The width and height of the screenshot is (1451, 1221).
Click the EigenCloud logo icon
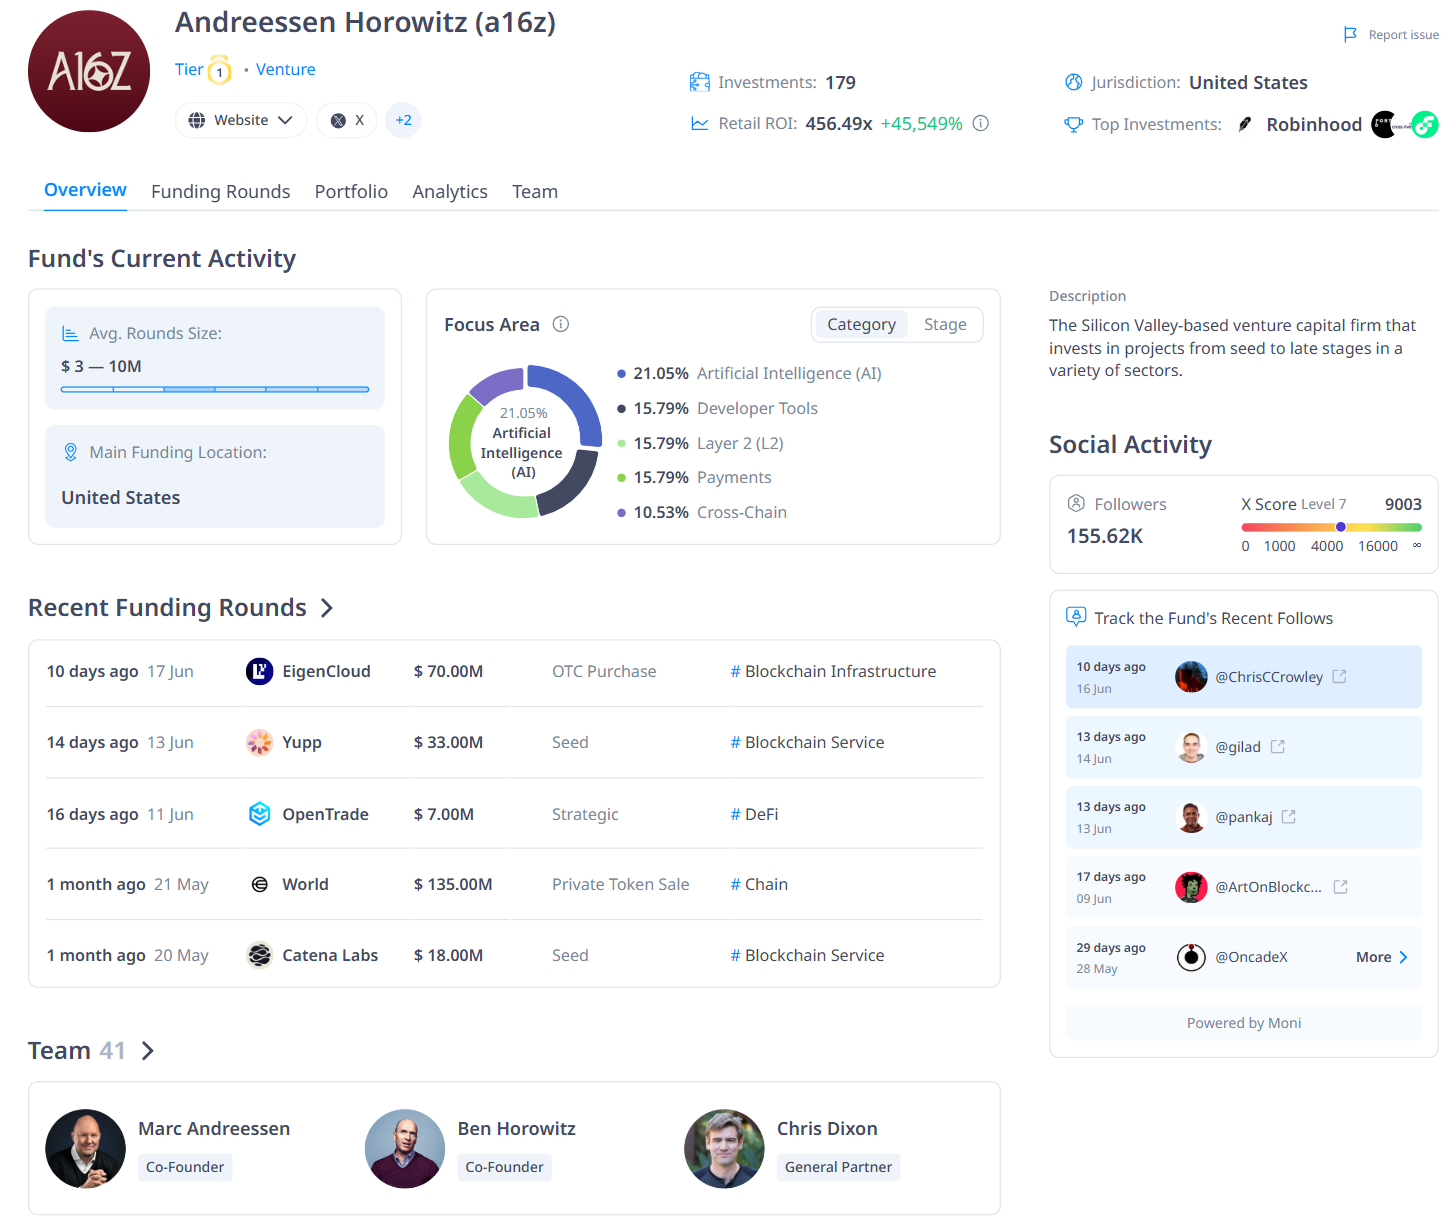pyautogui.click(x=260, y=671)
